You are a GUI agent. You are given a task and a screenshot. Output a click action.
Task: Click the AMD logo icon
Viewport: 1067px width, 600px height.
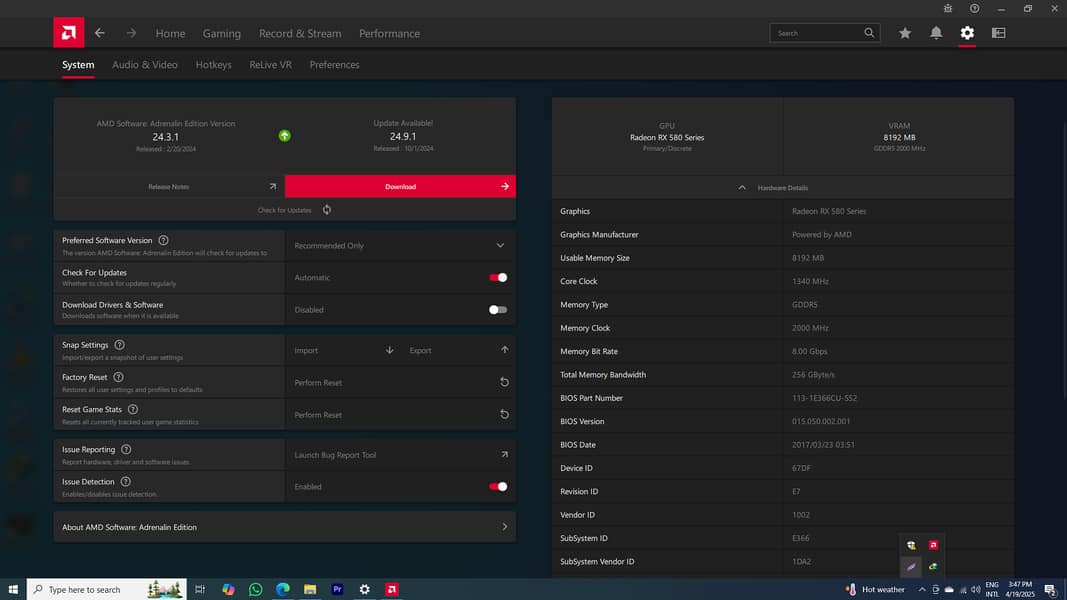[x=69, y=33]
